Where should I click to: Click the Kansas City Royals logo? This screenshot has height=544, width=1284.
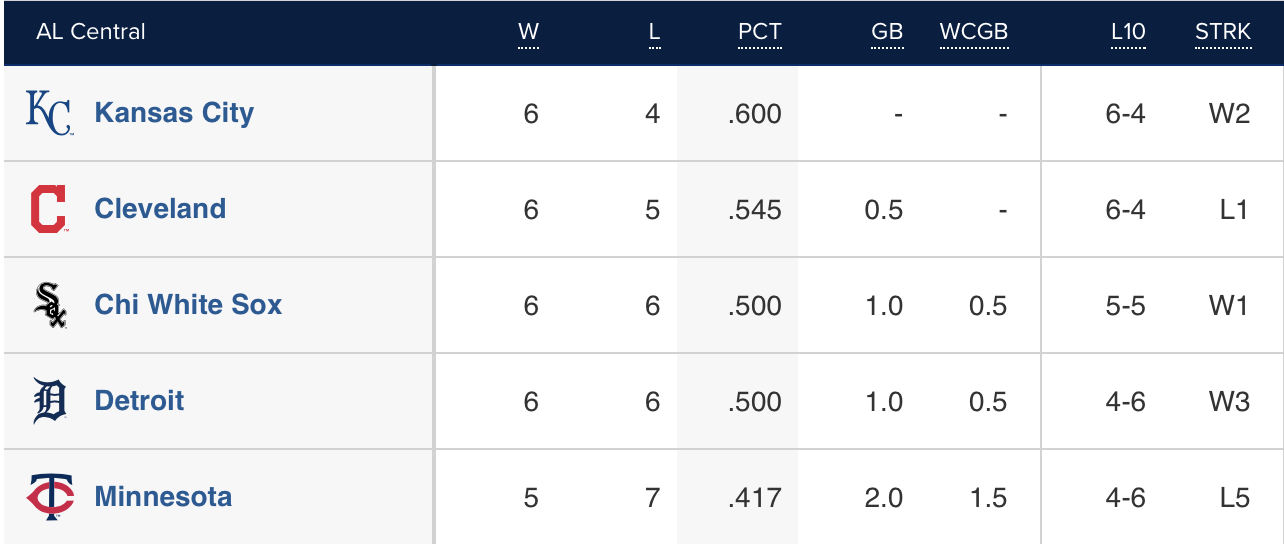click(x=49, y=113)
